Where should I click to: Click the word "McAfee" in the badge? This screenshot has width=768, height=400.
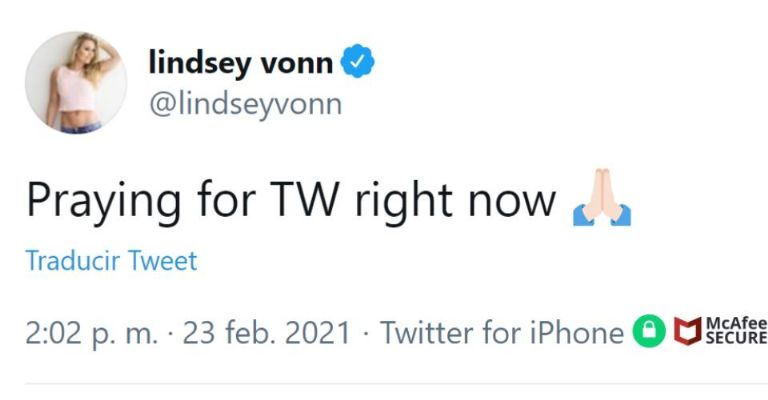tap(735, 323)
